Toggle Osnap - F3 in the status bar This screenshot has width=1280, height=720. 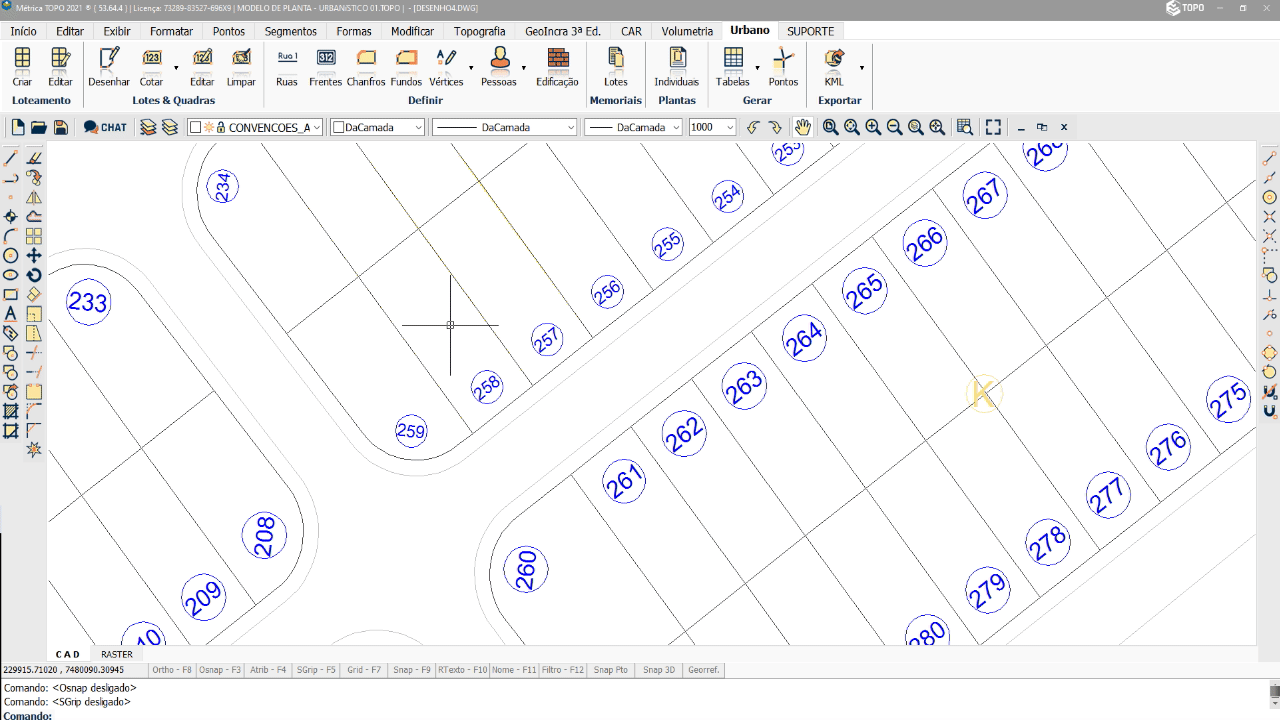(x=220, y=670)
